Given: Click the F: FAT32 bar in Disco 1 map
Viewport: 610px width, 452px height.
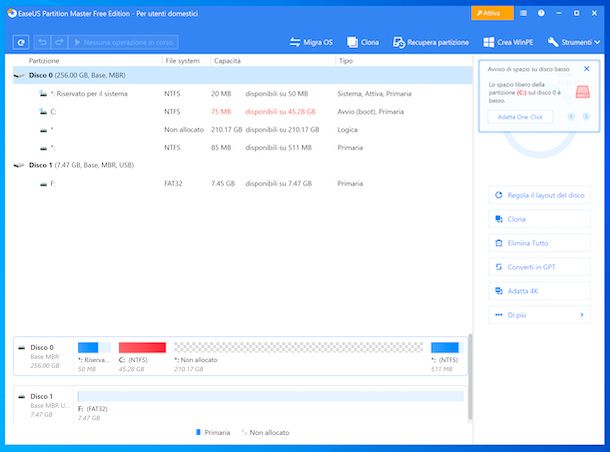Looking at the screenshot, I should [271, 396].
